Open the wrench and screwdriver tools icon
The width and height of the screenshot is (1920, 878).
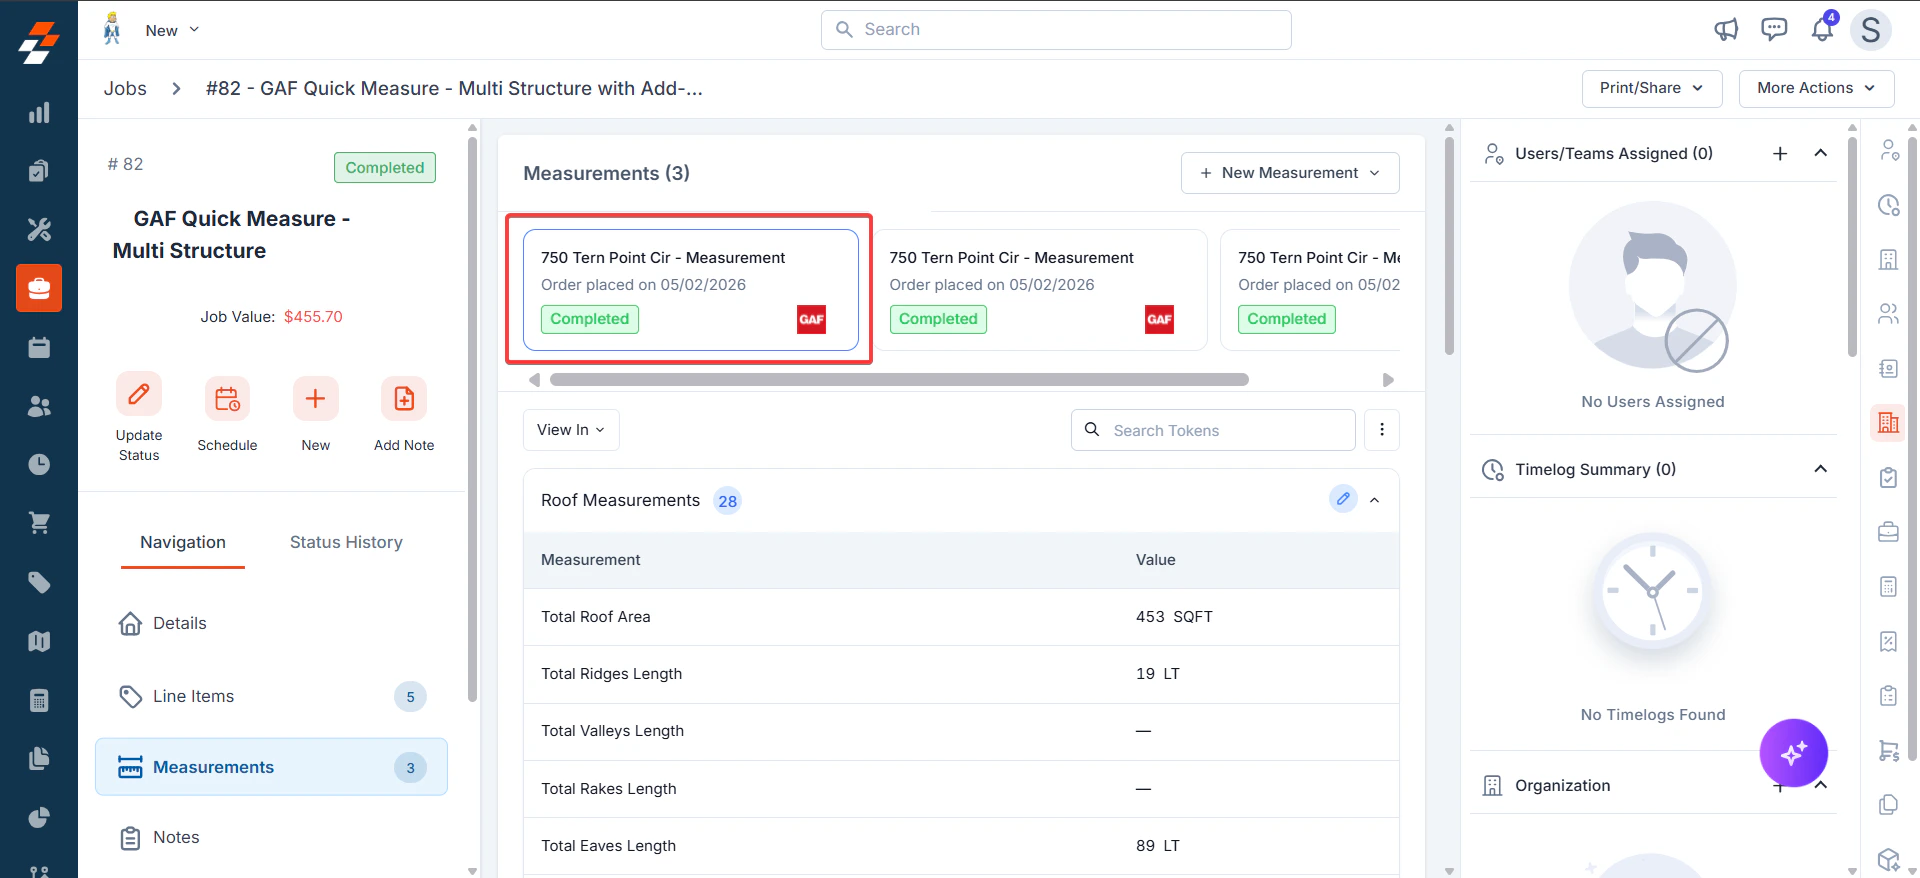coord(39,230)
